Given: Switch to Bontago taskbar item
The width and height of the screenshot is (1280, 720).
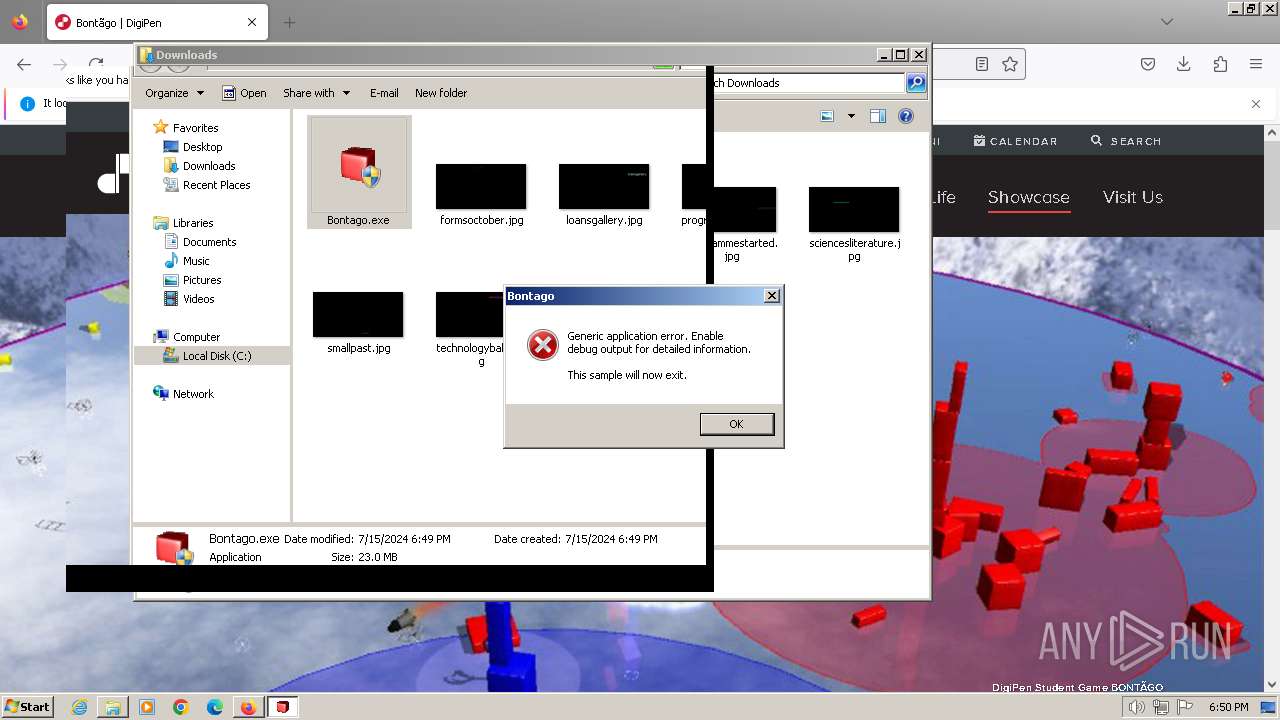Looking at the screenshot, I should pos(283,707).
